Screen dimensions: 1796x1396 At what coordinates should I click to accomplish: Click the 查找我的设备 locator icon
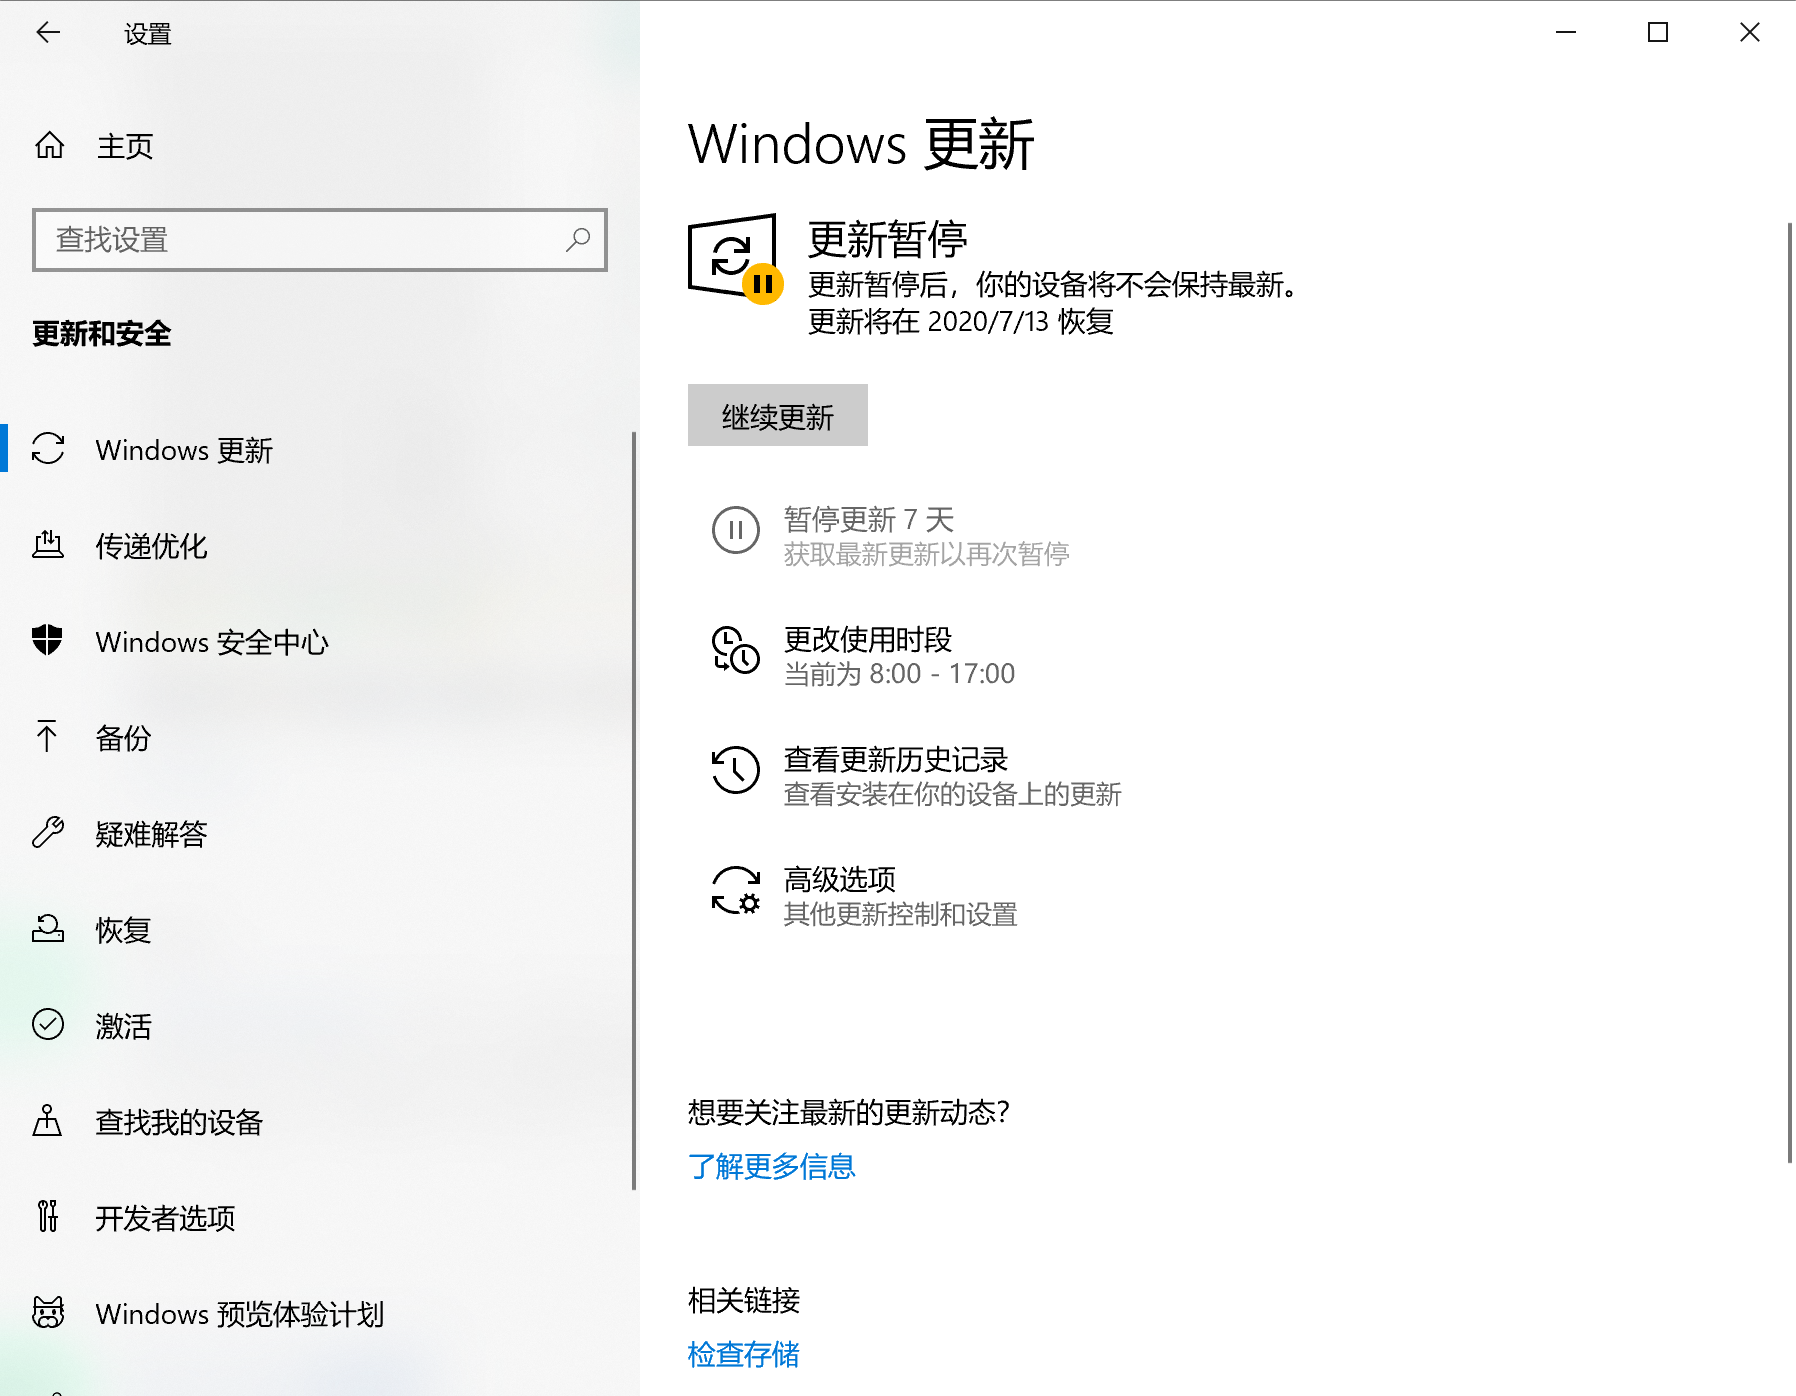(47, 1121)
